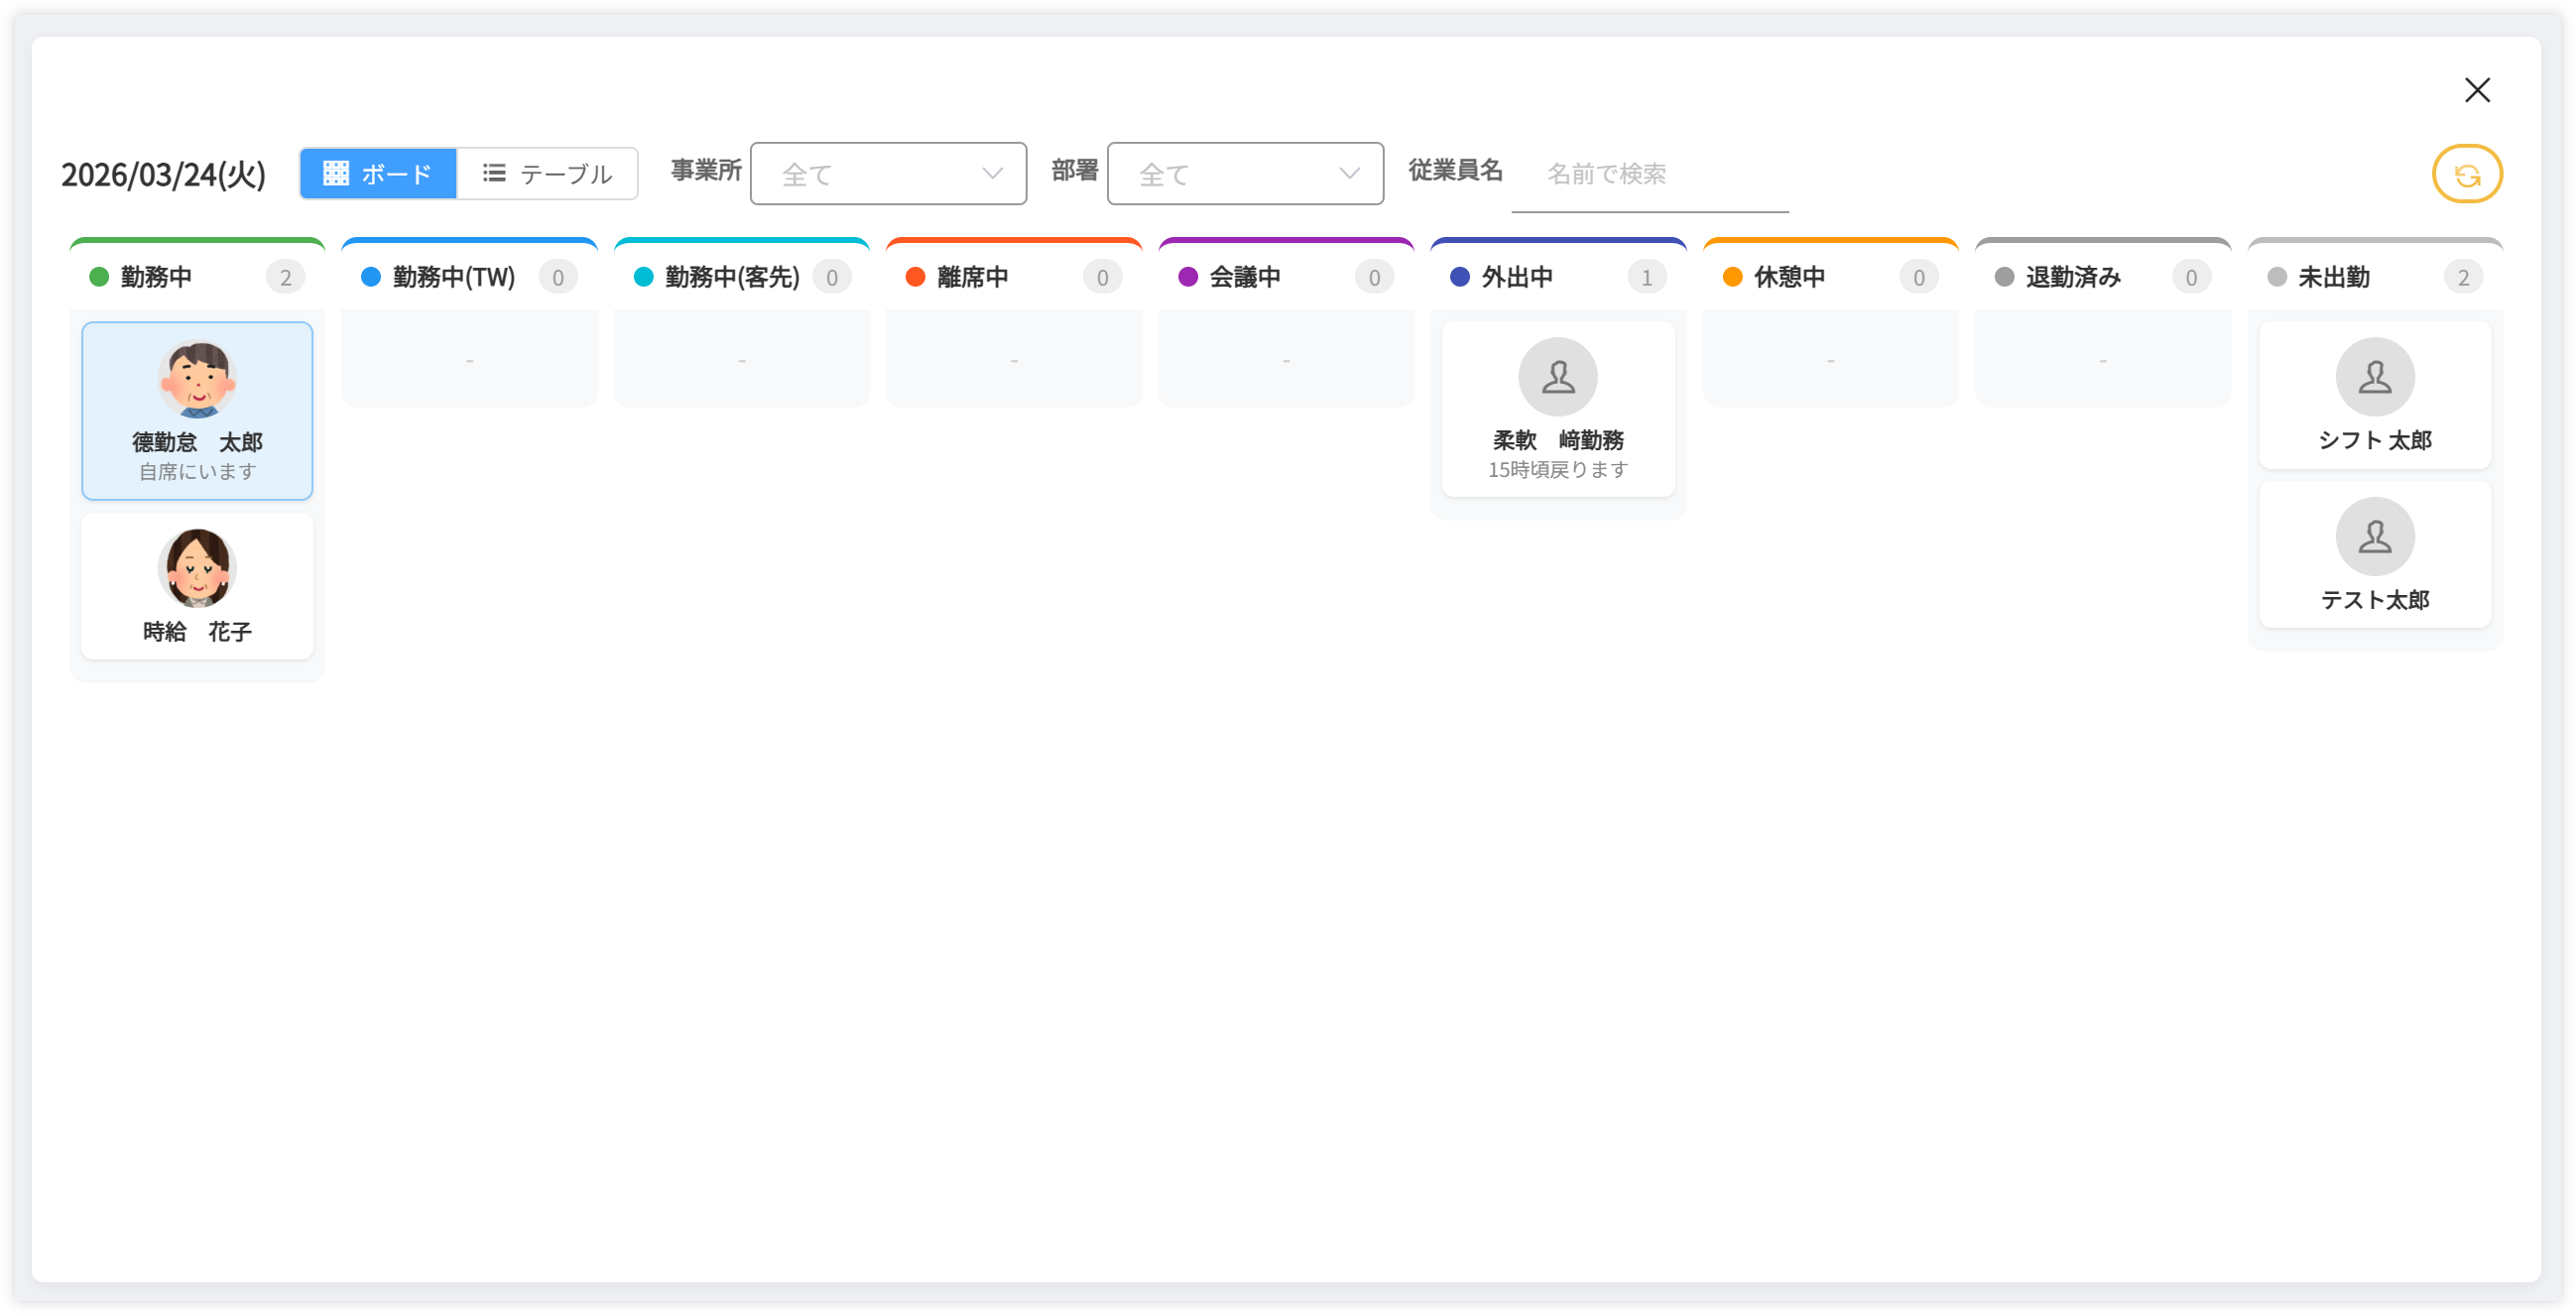Switch to ボード grid view
2576x1316 pixels.
click(378, 174)
